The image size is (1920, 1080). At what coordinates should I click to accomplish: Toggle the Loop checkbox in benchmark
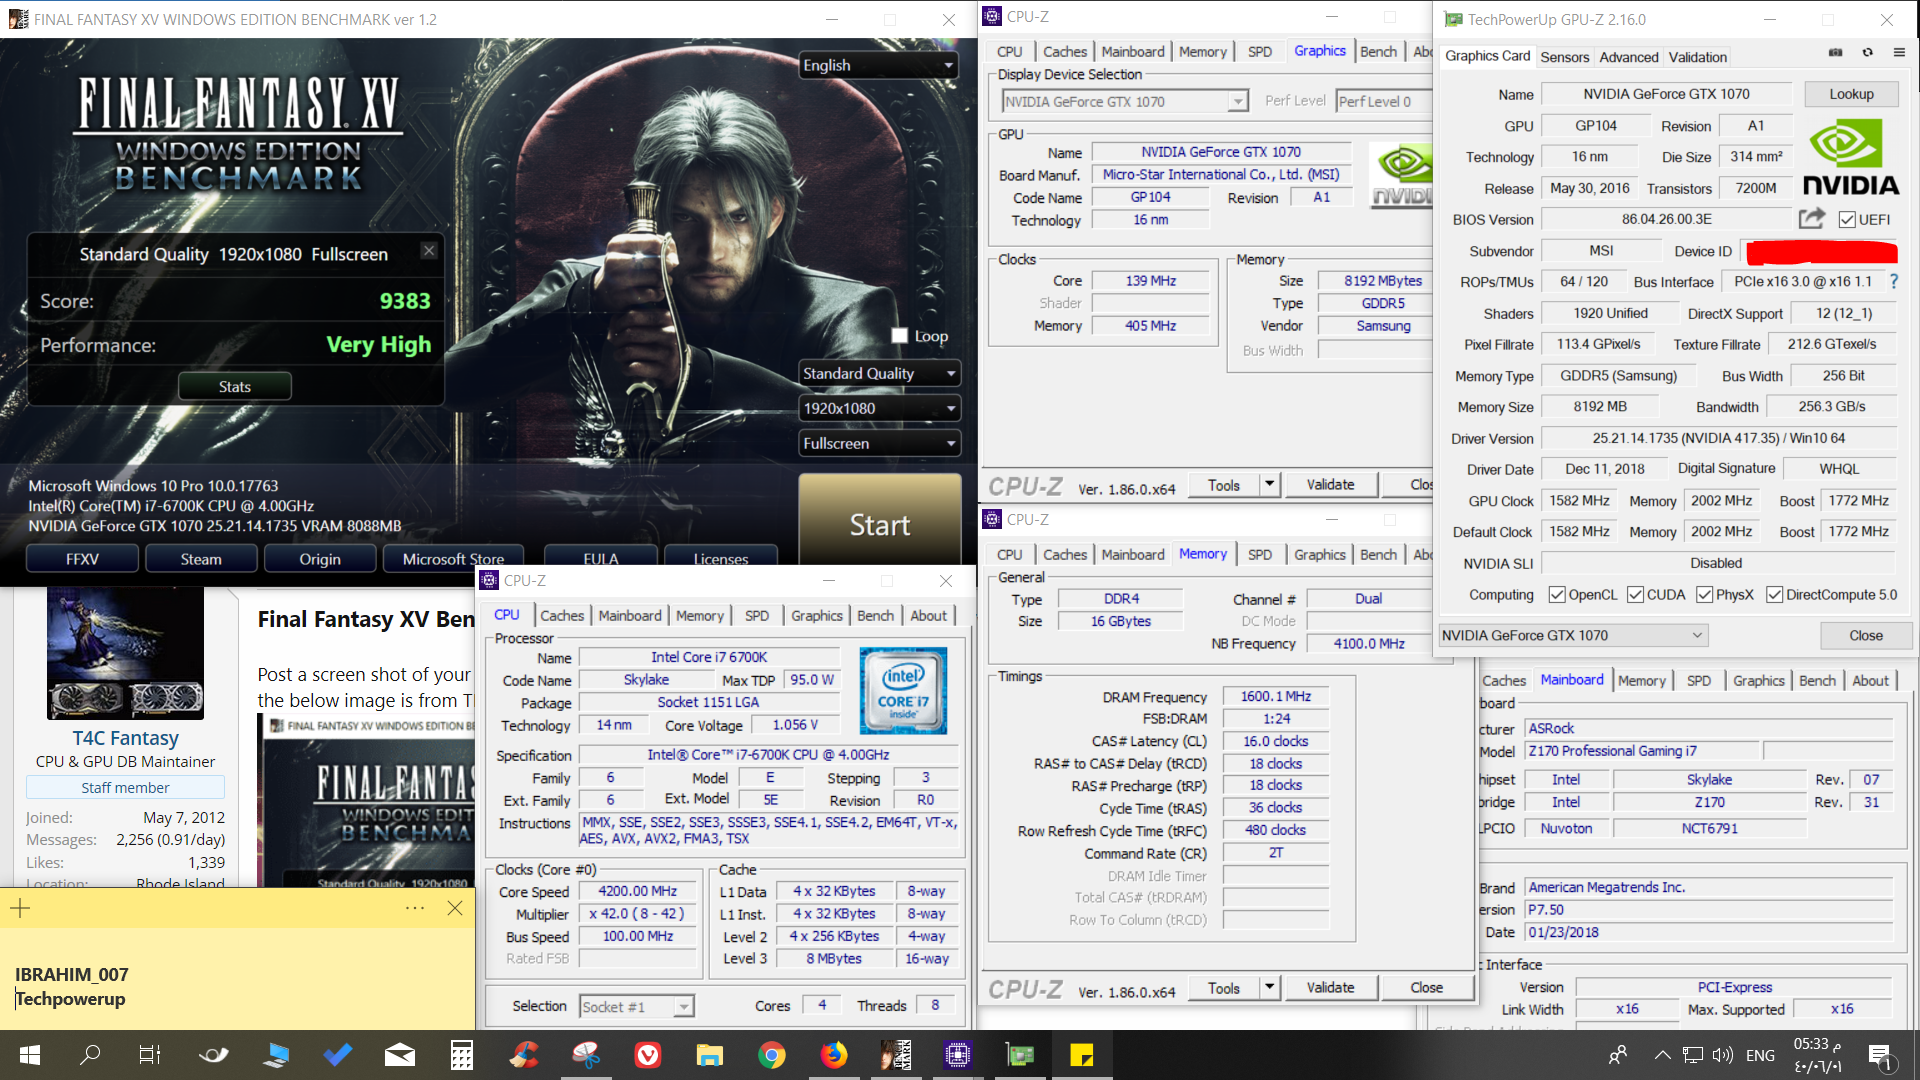click(x=899, y=336)
